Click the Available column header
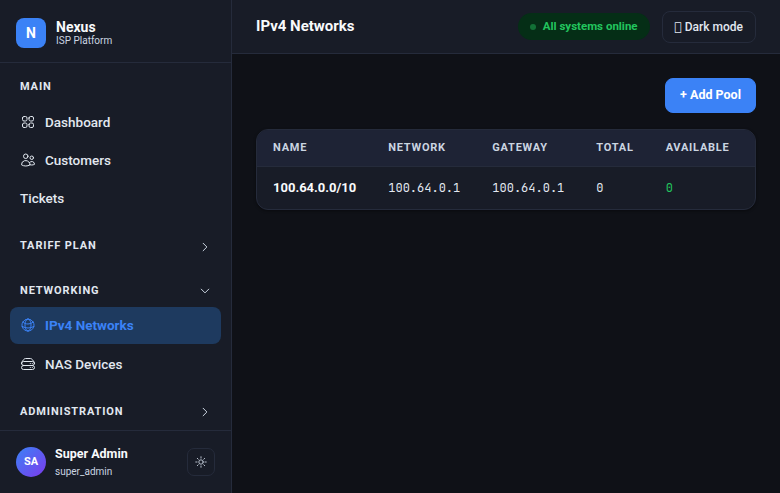This screenshot has height=493, width=780. coord(697,147)
